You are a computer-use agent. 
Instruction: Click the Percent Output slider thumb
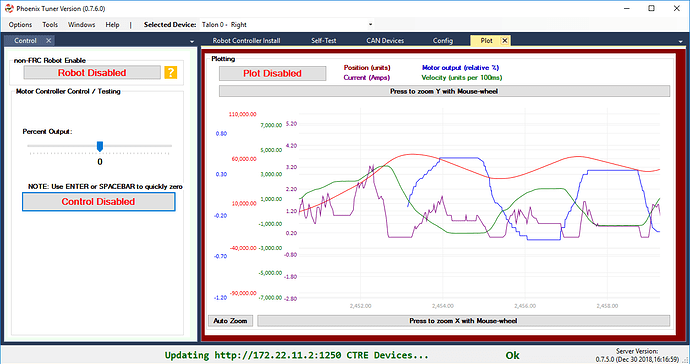coord(100,146)
